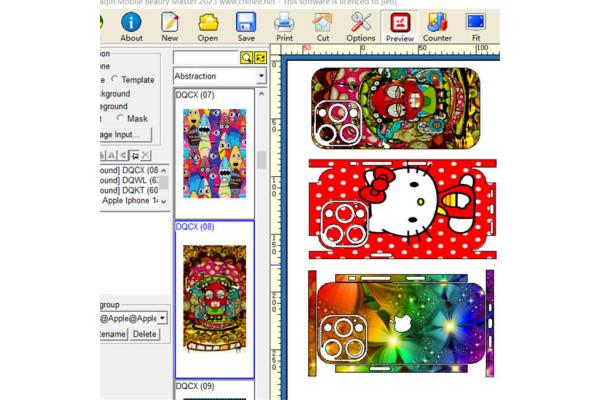This screenshot has width=600, height=400.
Task: Click the Print toolbar icon
Action: tap(284, 27)
